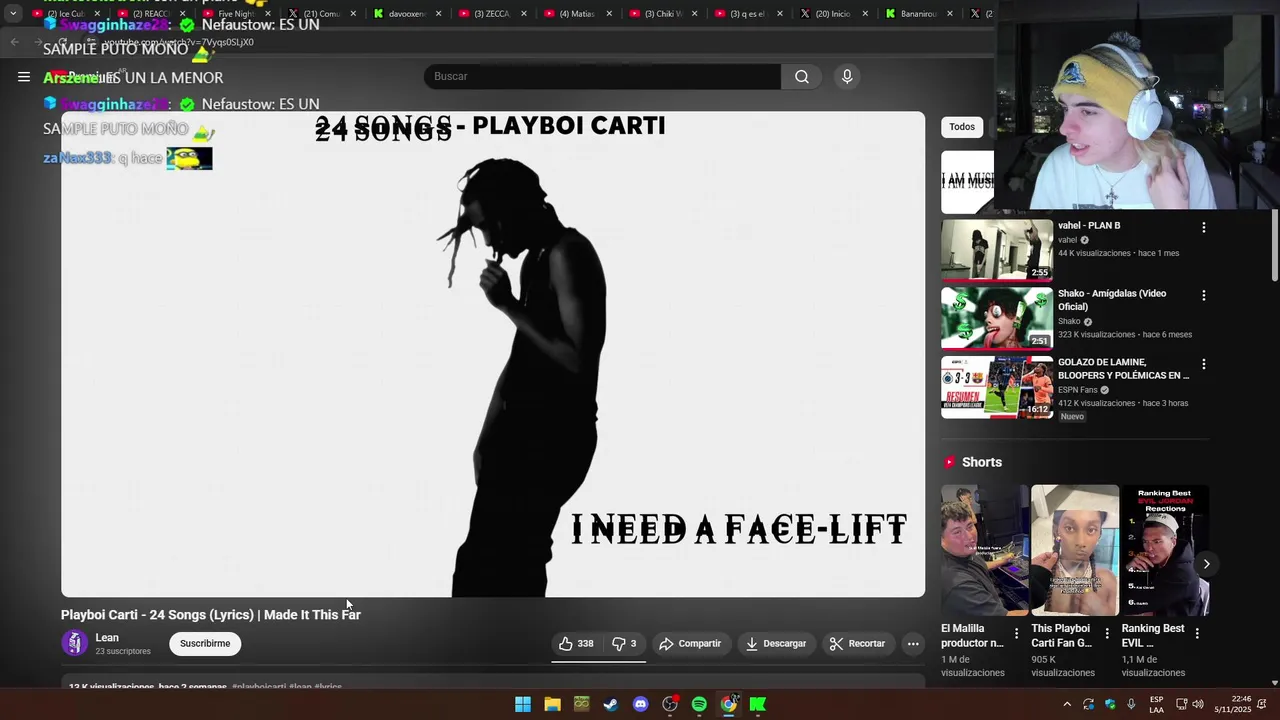Open options for This Playboi Carti short
The image size is (1280, 720).
coord(1107,633)
